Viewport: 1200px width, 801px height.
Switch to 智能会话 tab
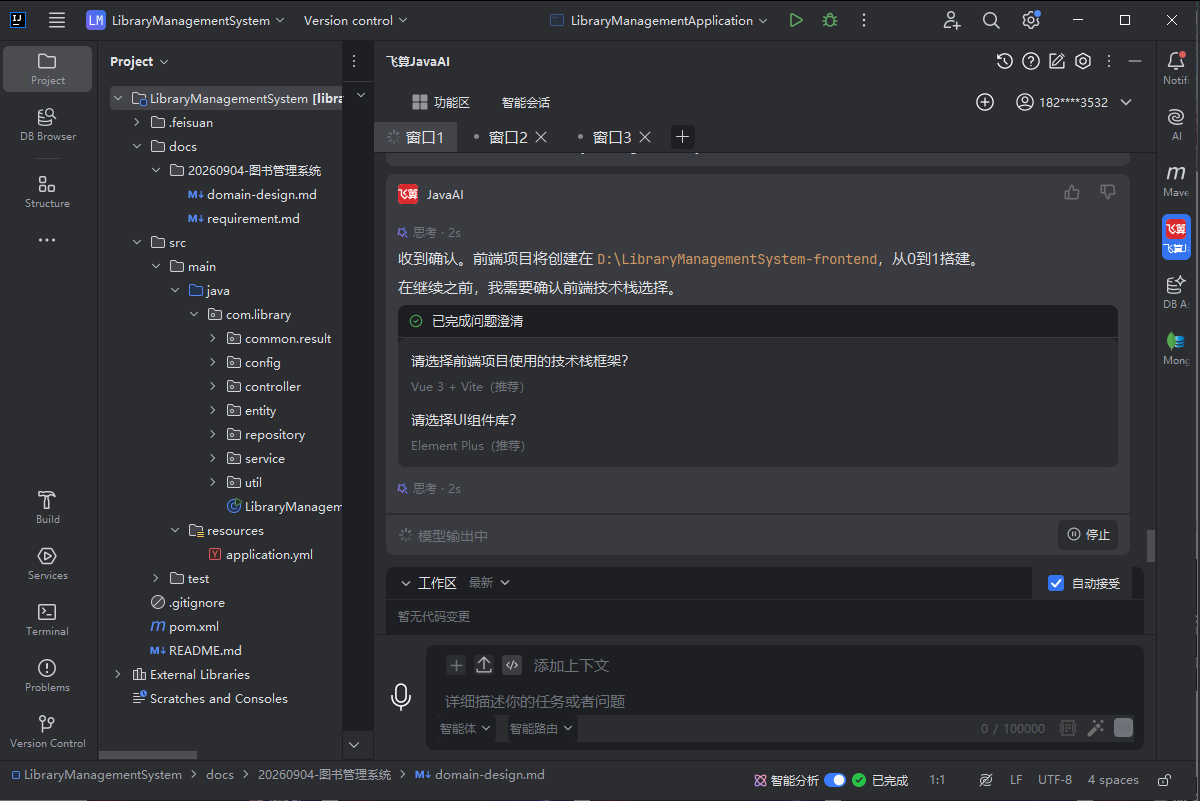[526, 102]
